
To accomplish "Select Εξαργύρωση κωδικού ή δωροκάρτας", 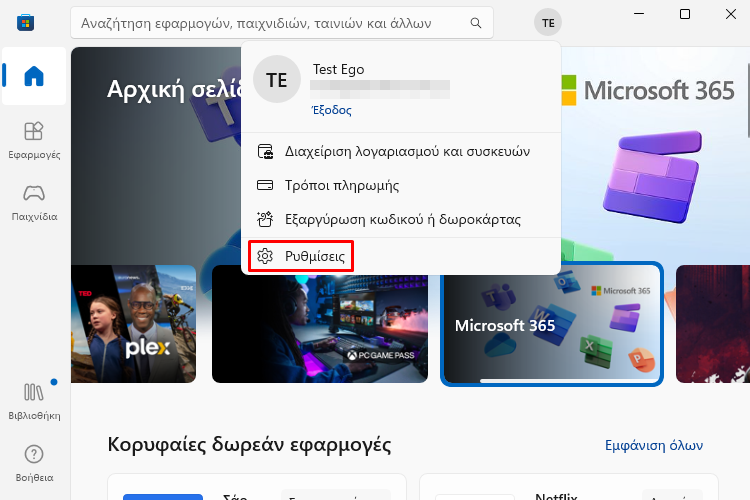I will (x=401, y=219).
